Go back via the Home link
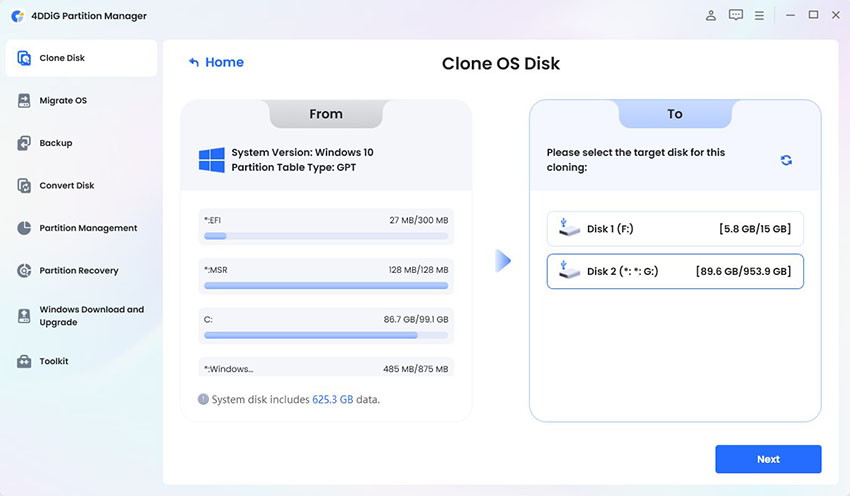This screenshot has height=496, width=850. [x=224, y=62]
